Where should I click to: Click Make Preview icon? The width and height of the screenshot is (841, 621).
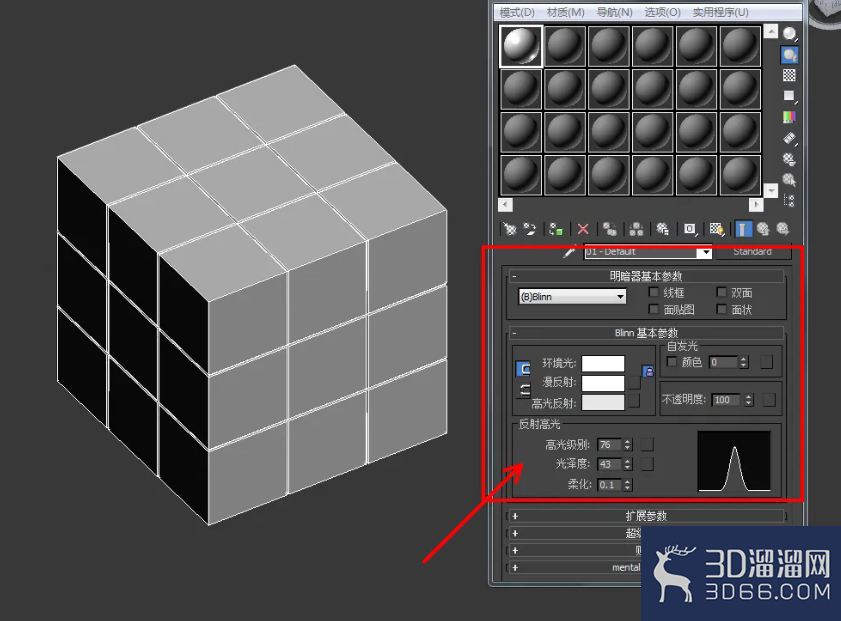(790, 138)
